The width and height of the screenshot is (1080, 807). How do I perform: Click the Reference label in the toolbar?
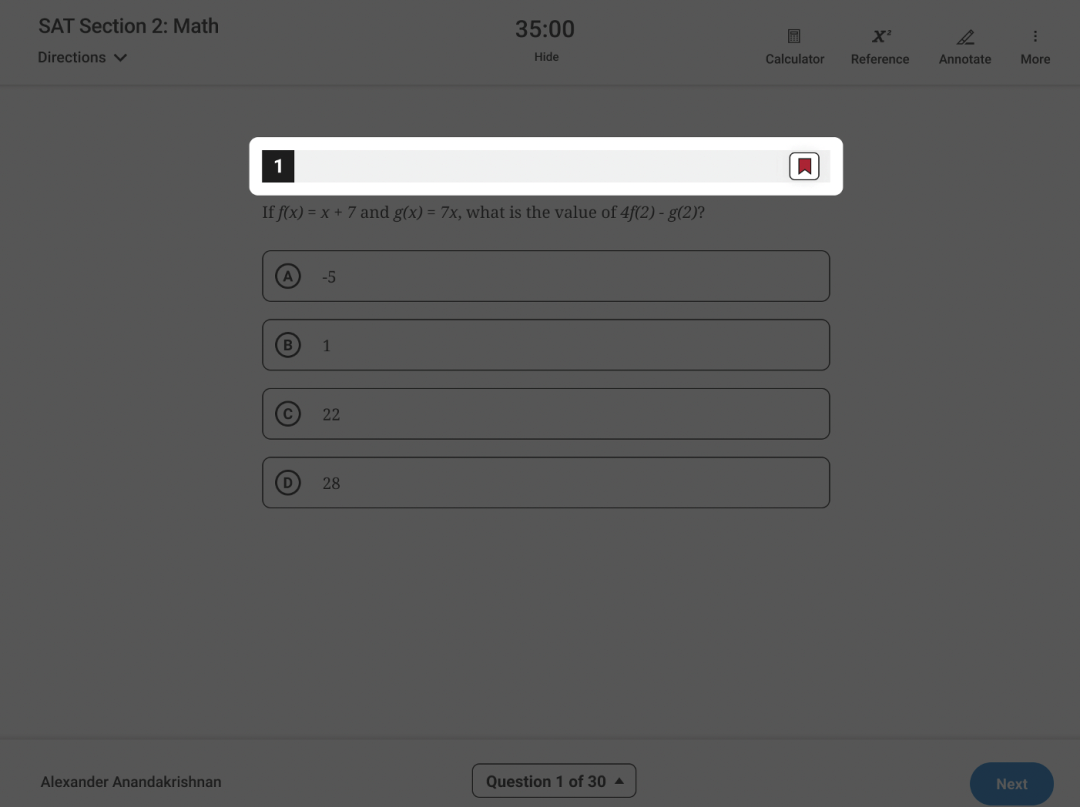click(880, 59)
